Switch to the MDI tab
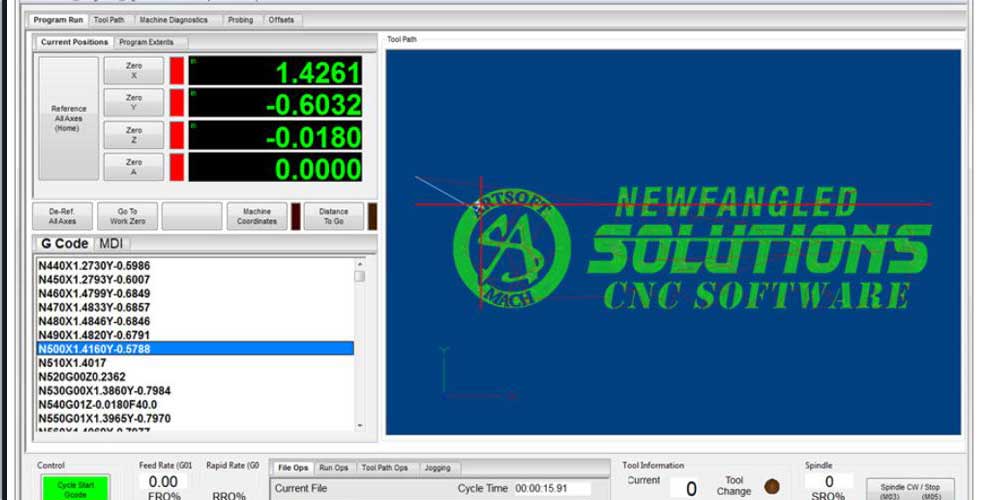The width and height of the screenshot is (1000, 500). [112, 244]
